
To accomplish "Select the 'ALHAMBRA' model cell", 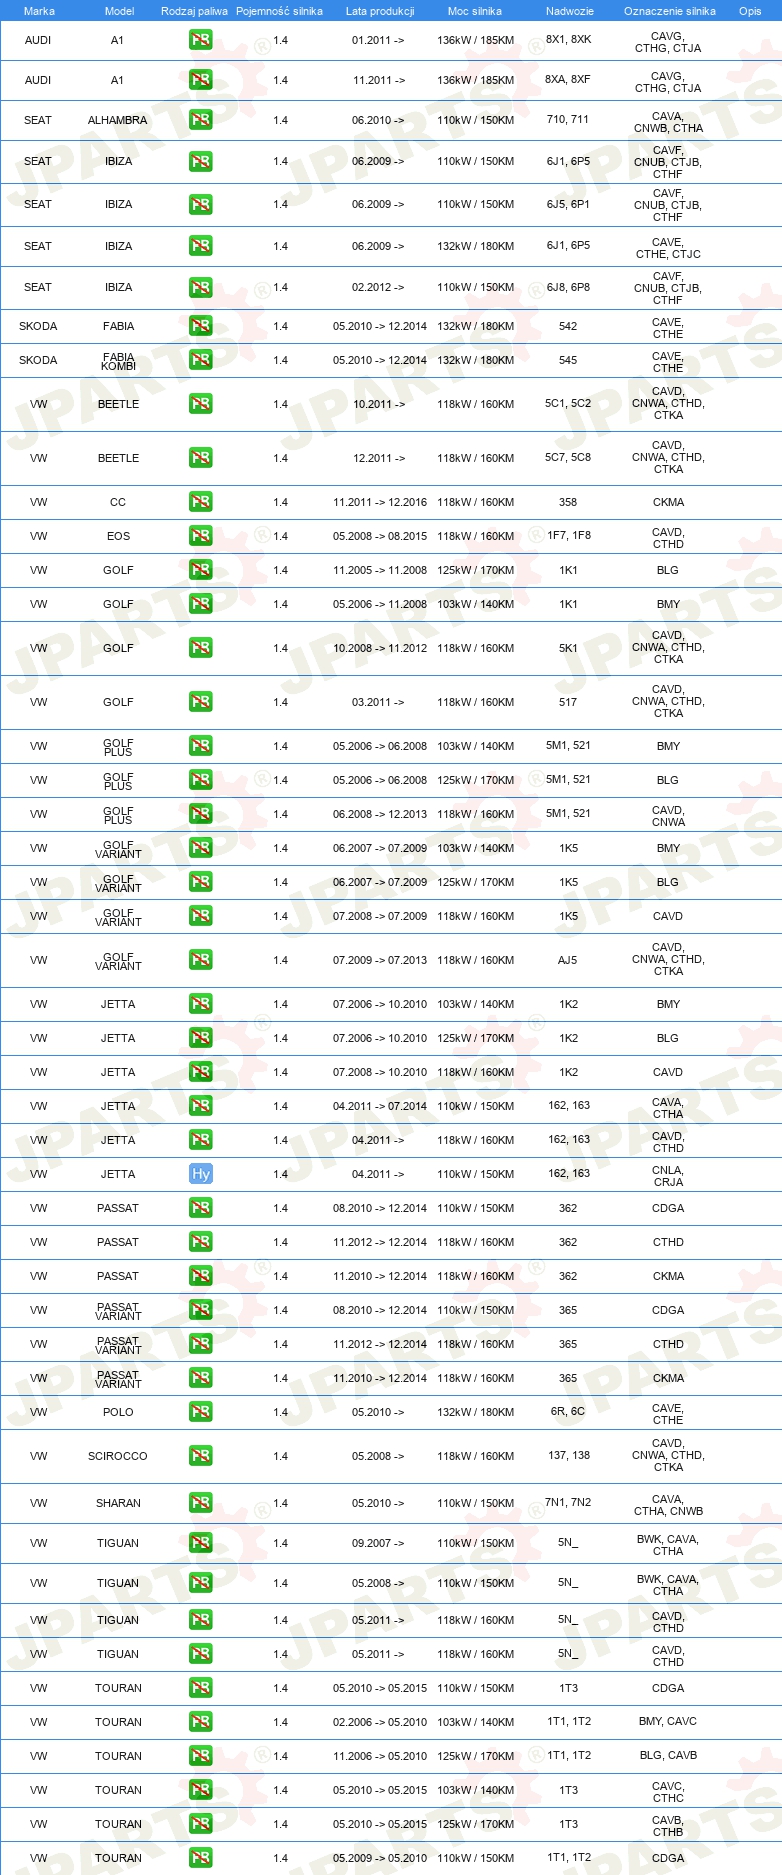I will [x=118, y=120].
